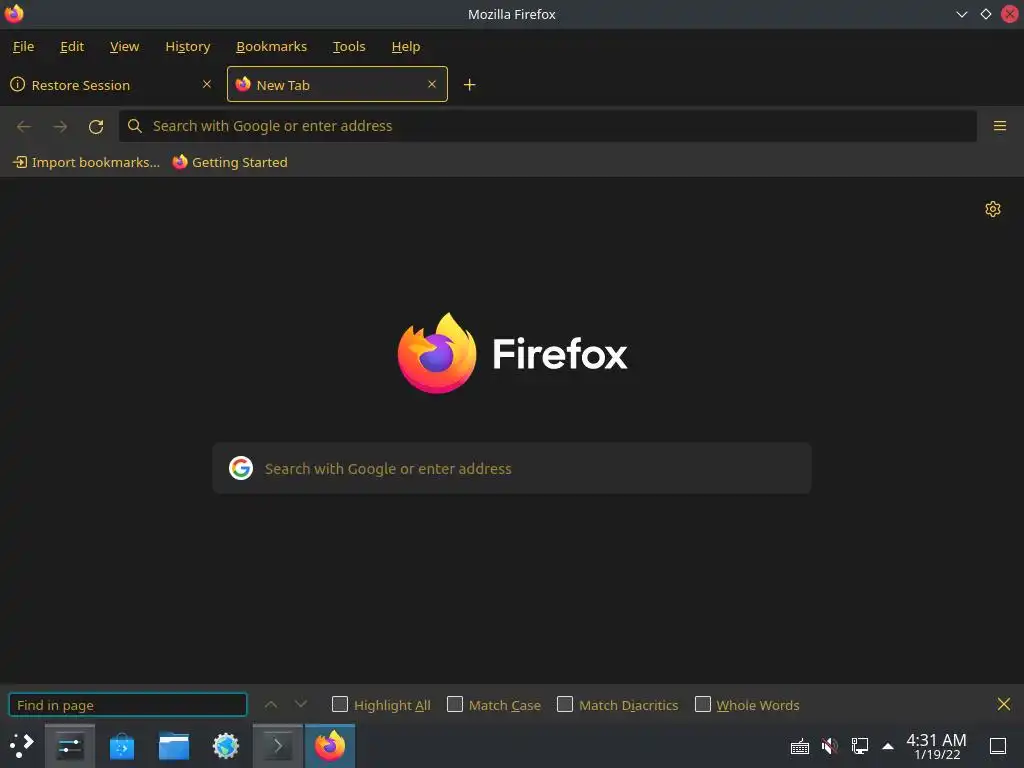Viewport: 1024px width, 768px height.
Task: Open the application launcher in taskbar
Action: click(22, 746)
